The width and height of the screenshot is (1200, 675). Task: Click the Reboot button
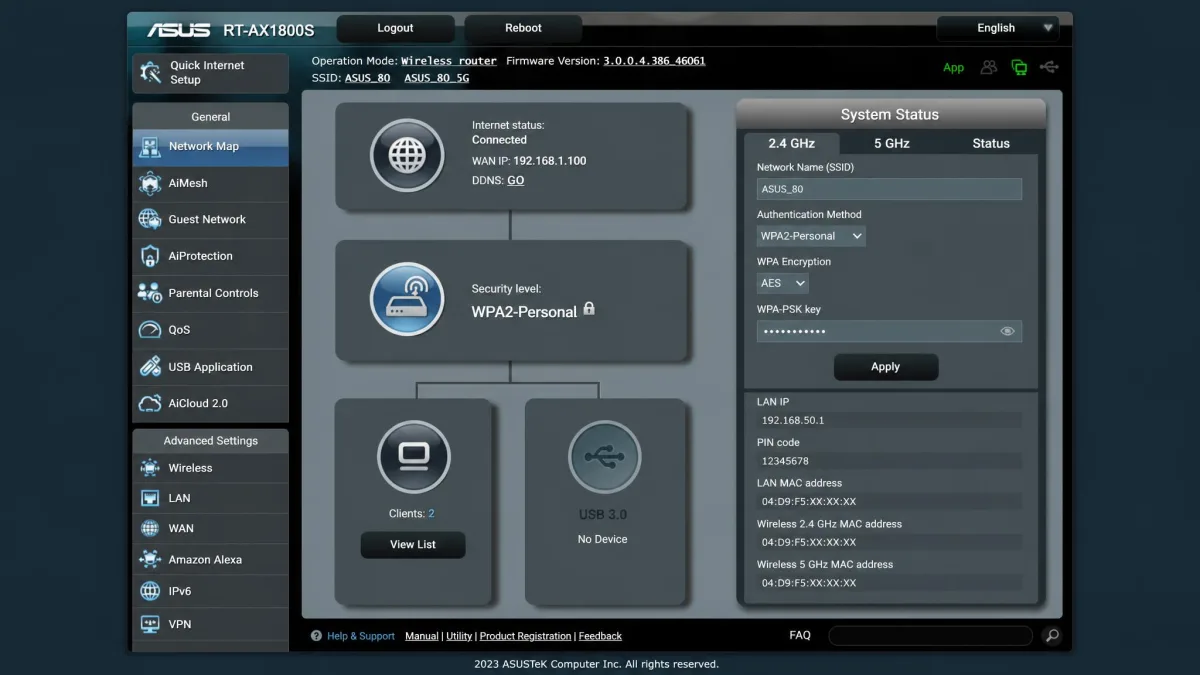[523, 28]
